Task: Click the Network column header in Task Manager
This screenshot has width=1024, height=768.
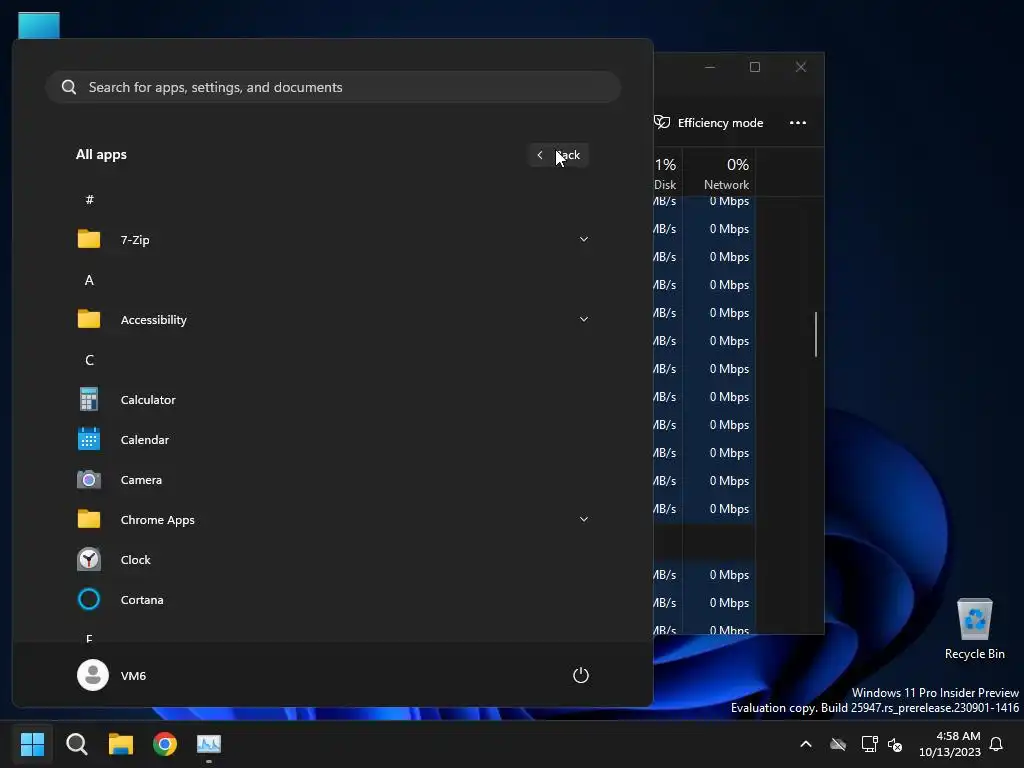Action: [719, 172]
